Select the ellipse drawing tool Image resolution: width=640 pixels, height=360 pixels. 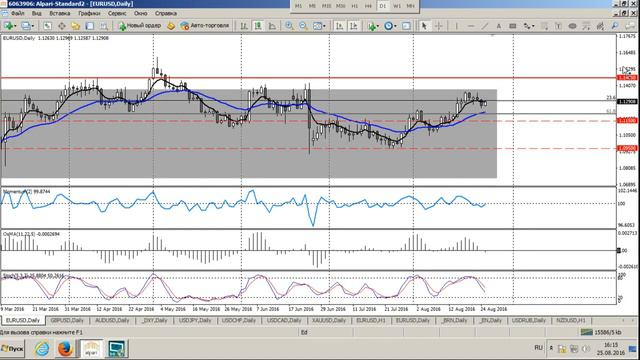(x=572, y=26)
